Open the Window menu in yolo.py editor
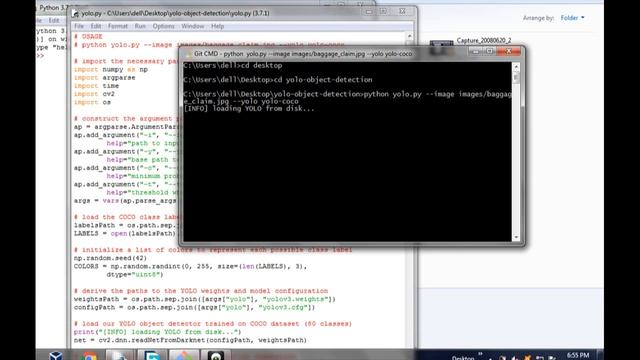 click(193, 26)
